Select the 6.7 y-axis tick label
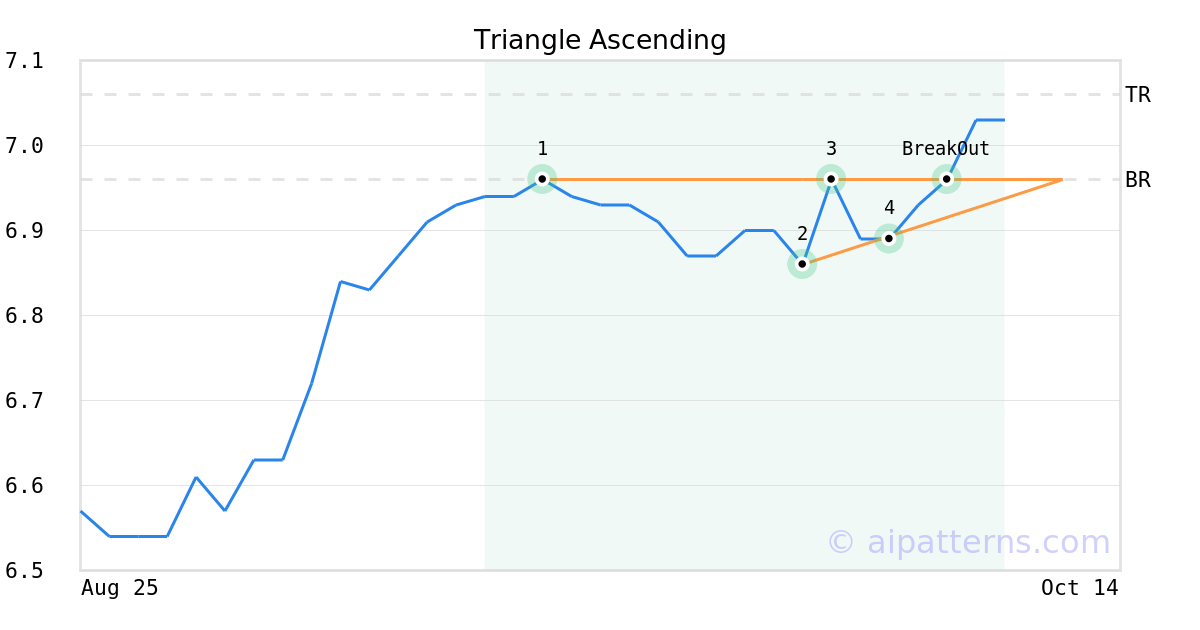The height and width of the screenshot is (630, 1200). point(25,401)
